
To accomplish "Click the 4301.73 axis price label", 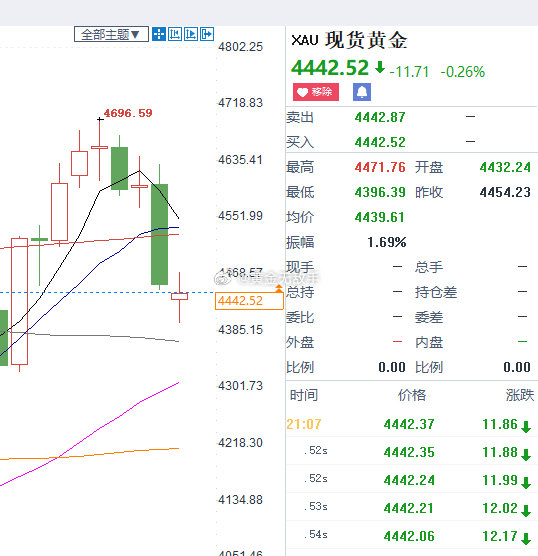I will tap(240, 386).
